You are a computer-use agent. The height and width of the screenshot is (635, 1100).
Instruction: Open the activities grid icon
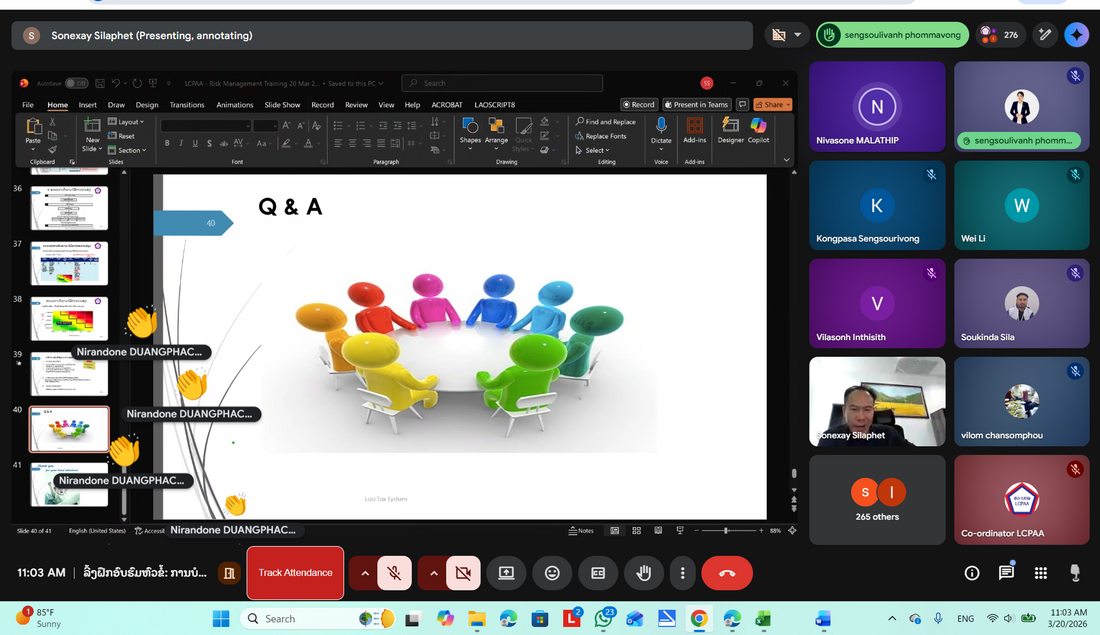tap(1040, 573)
